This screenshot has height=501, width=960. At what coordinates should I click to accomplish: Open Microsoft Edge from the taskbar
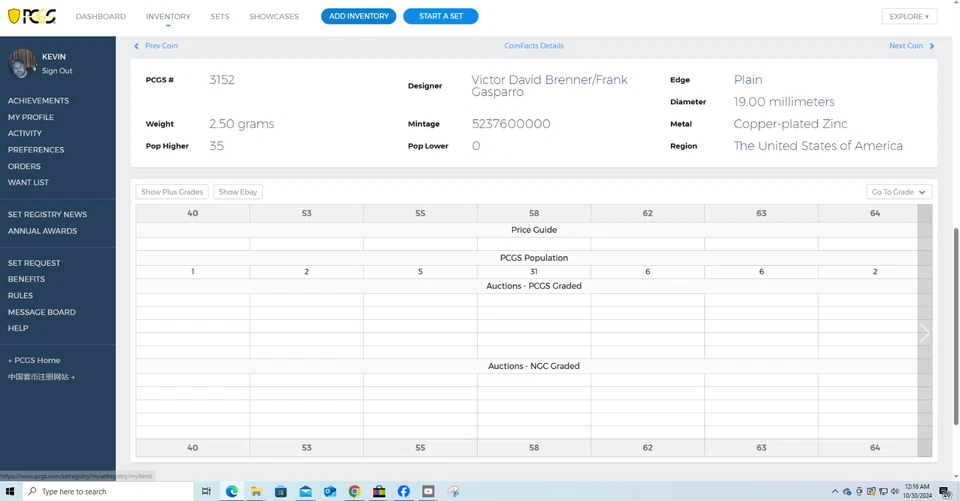232,491
